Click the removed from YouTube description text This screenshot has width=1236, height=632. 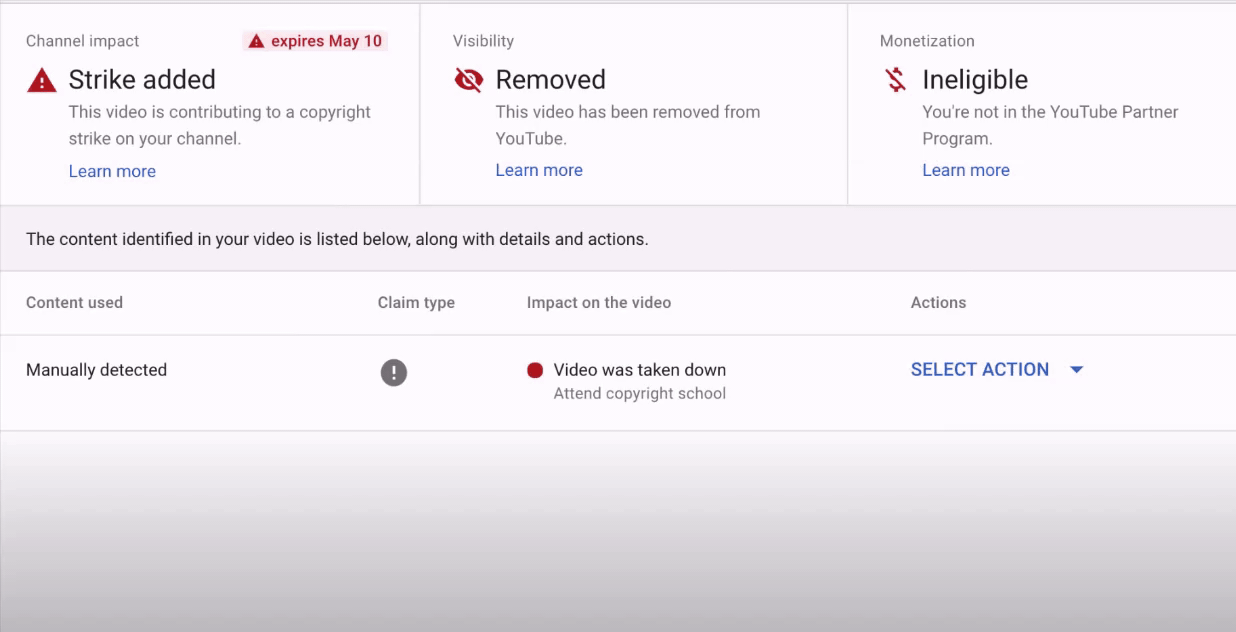click(628, 125)
